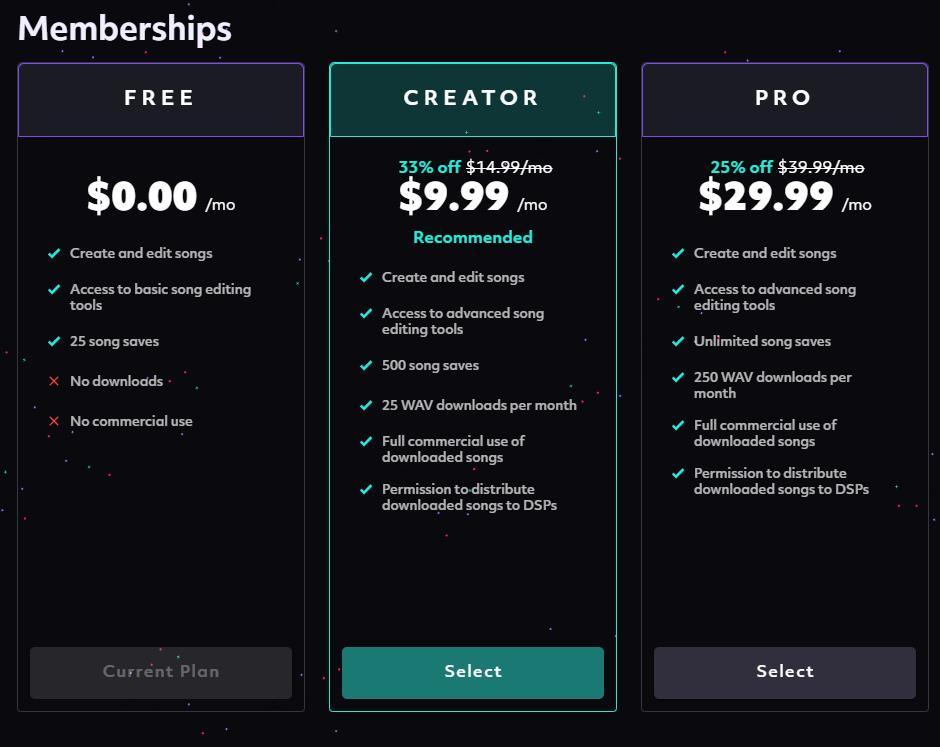Click the 33% off $14.99/mo discount text
The image size is (940, 747).
(475, 167)
